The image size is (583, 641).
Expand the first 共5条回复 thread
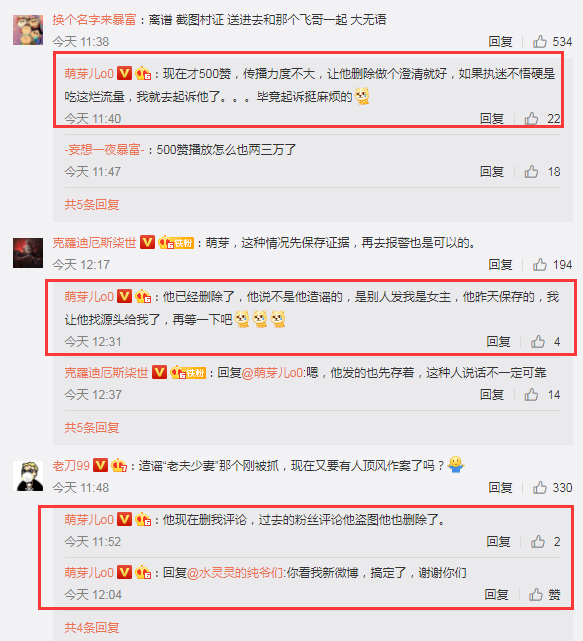(92, 204)
